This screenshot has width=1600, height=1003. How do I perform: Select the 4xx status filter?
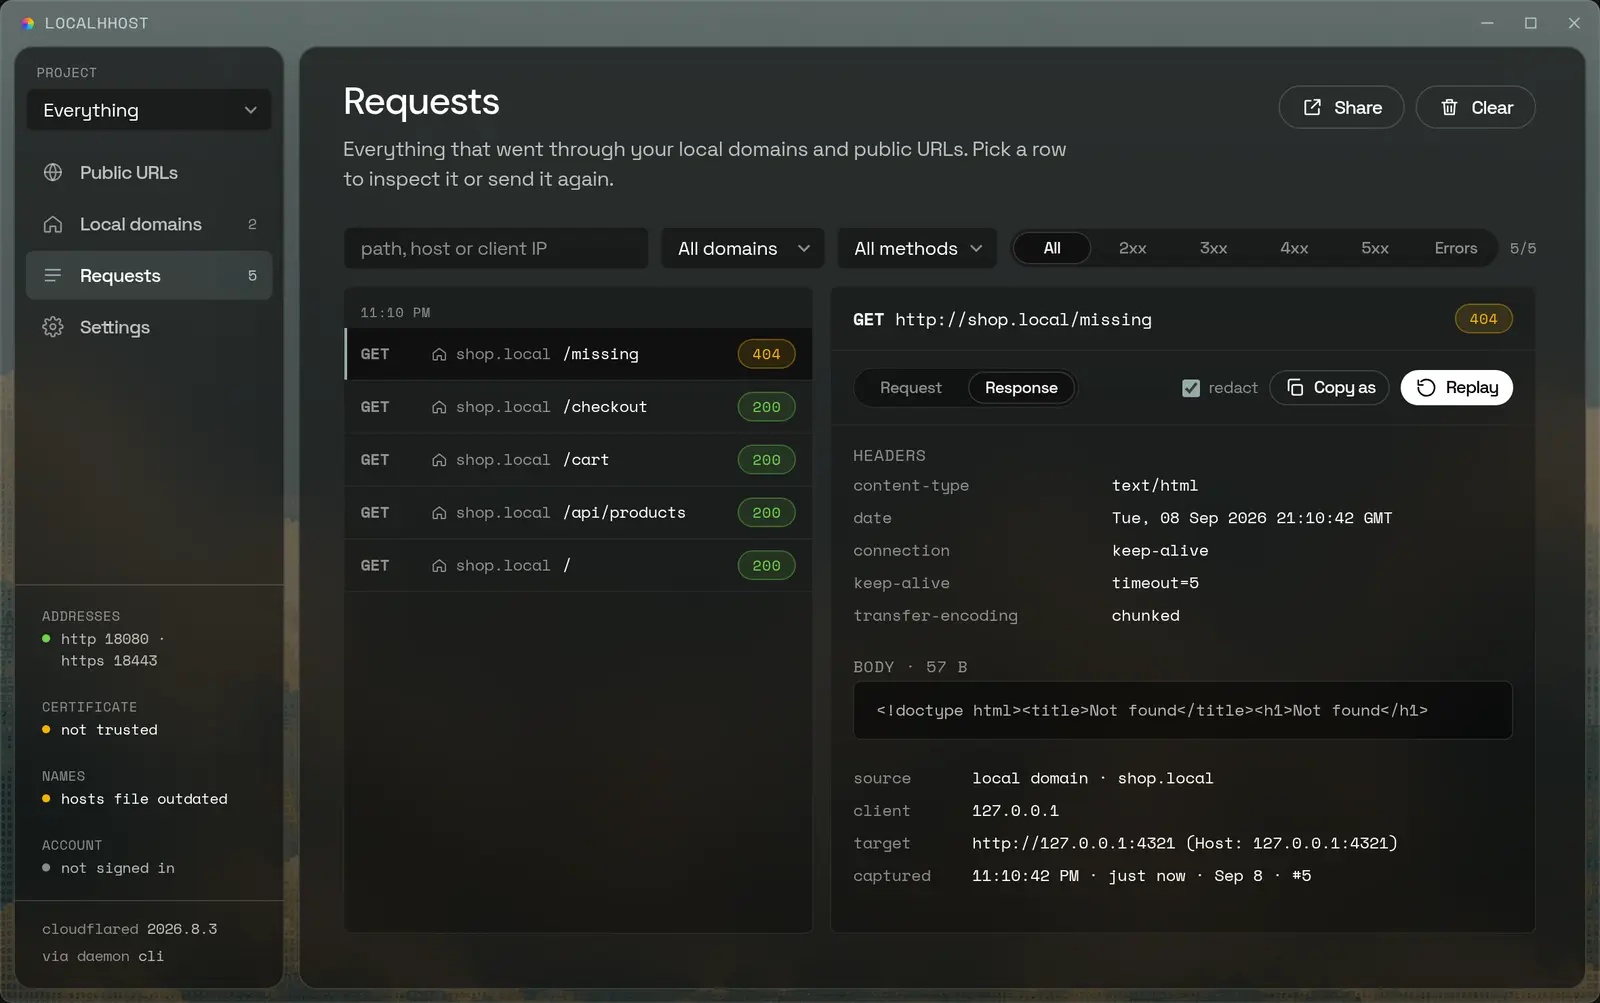point(1294,248)
